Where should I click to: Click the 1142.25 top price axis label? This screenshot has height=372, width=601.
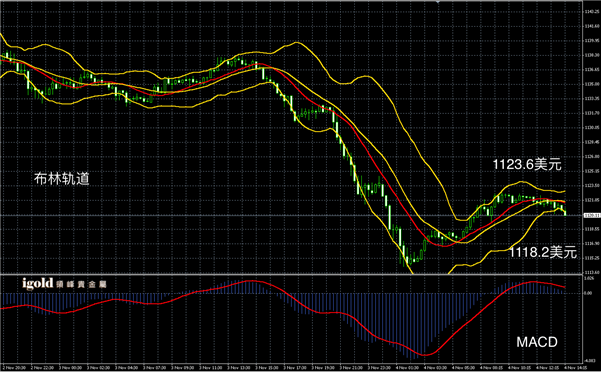[x=590, y=11]
